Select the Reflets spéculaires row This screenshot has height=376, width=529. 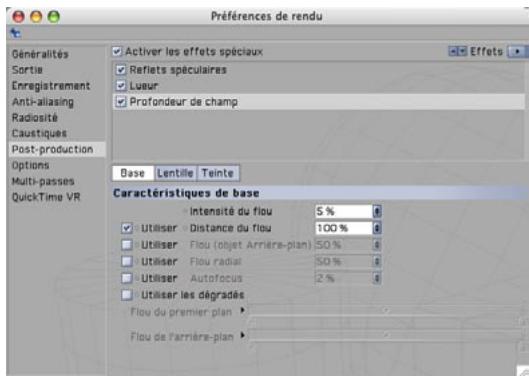[x=318, y=70]
